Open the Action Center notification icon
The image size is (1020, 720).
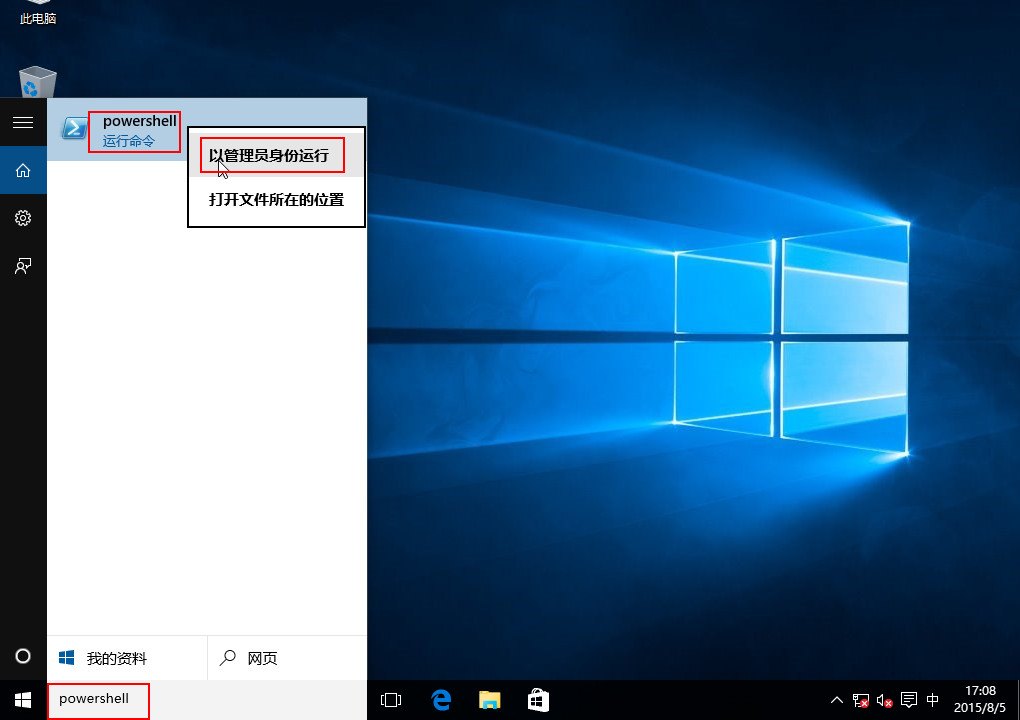coord(908,700)
